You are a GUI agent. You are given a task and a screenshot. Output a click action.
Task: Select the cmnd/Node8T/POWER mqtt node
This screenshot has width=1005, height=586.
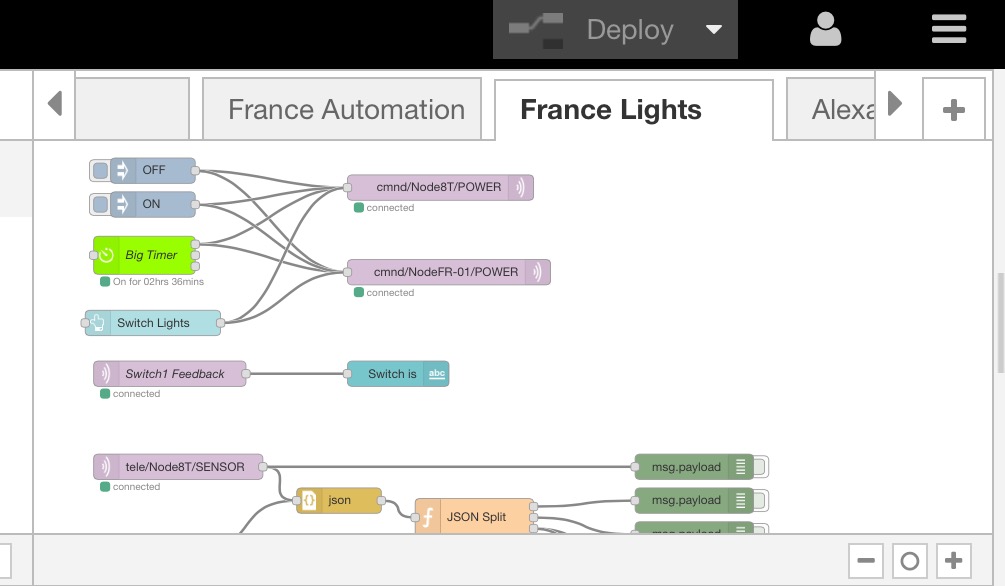point(440,188)
